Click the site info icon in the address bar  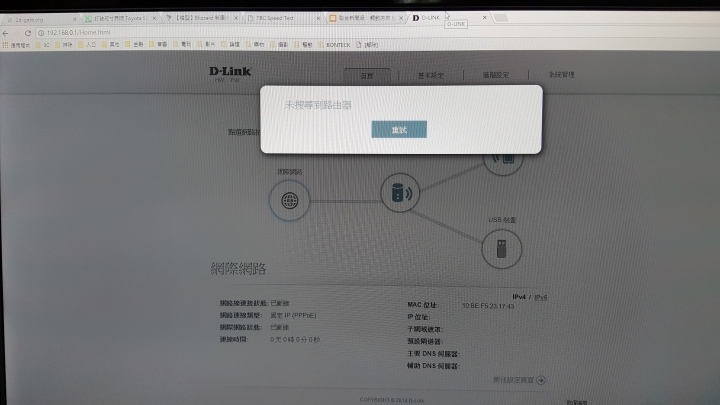(x=41, y=33)
